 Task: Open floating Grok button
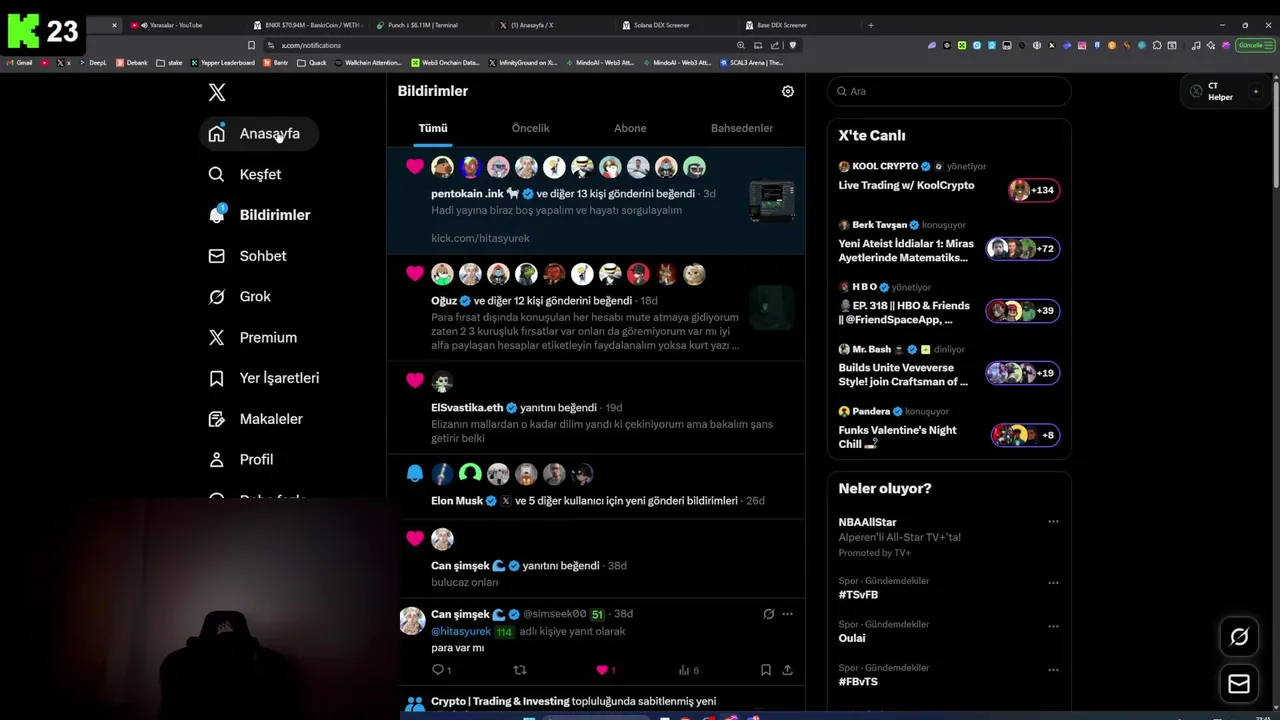(1239, 637)
